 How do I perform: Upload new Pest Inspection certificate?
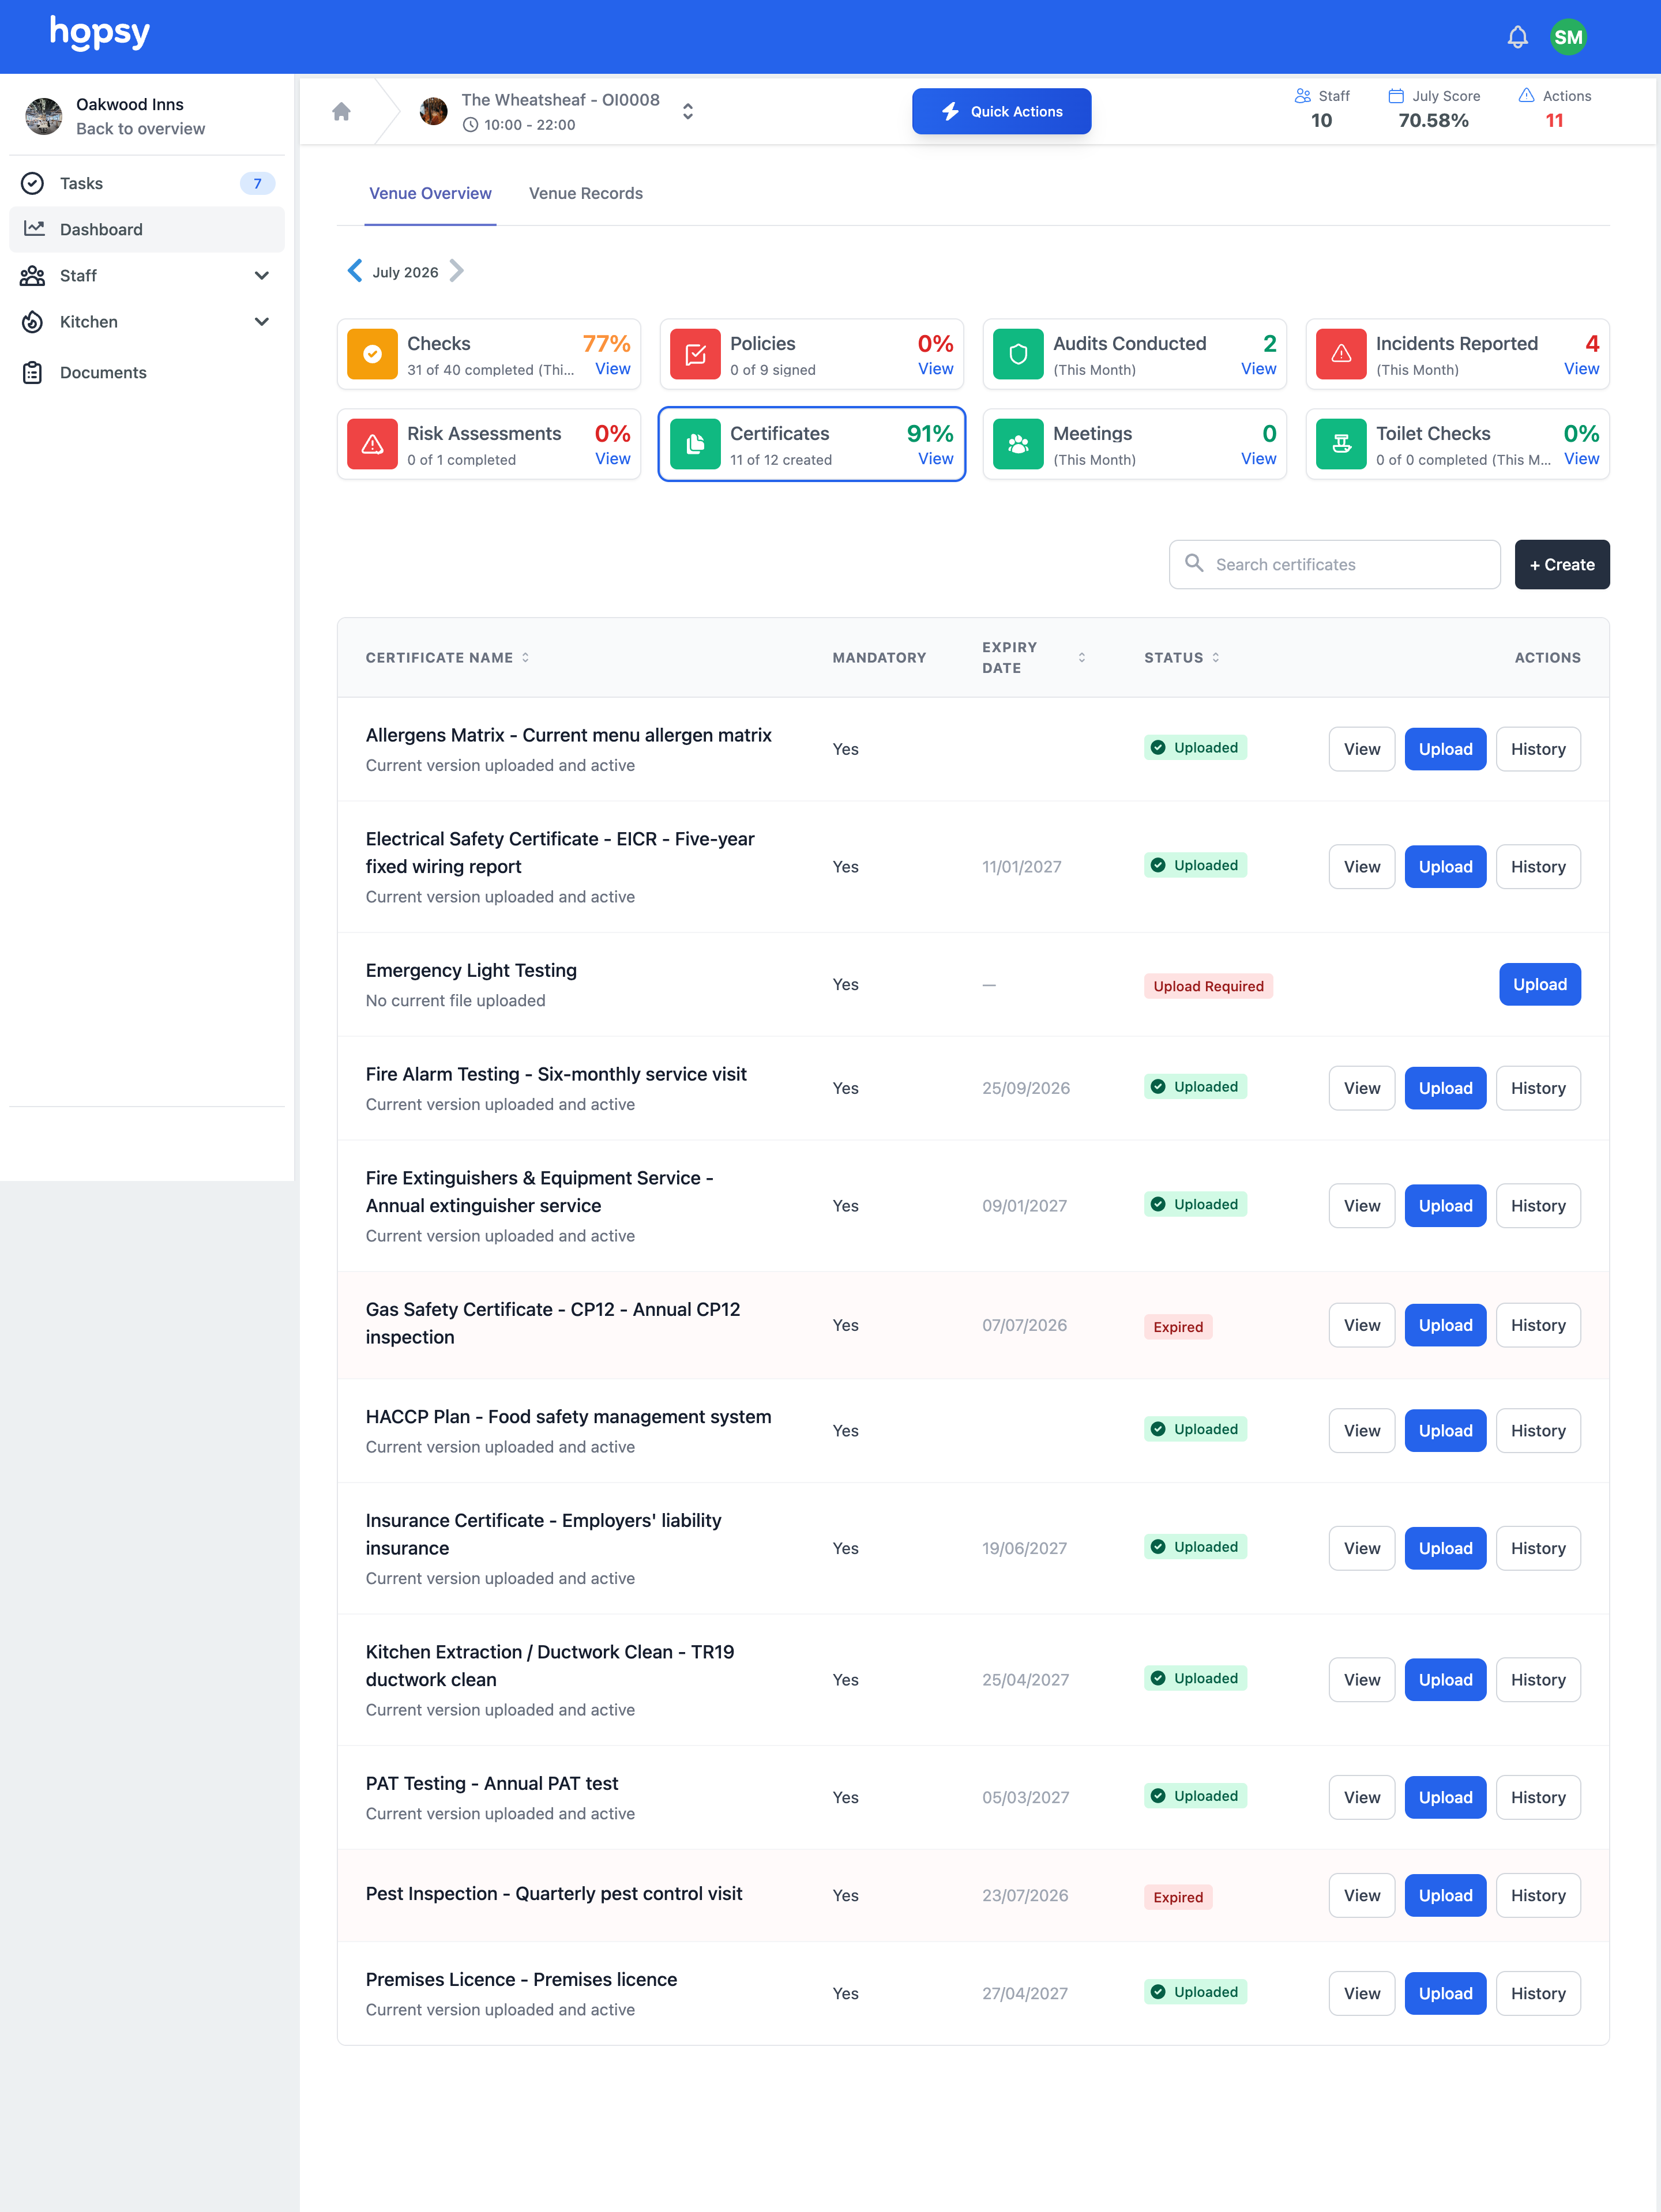coord(1445,1895)
